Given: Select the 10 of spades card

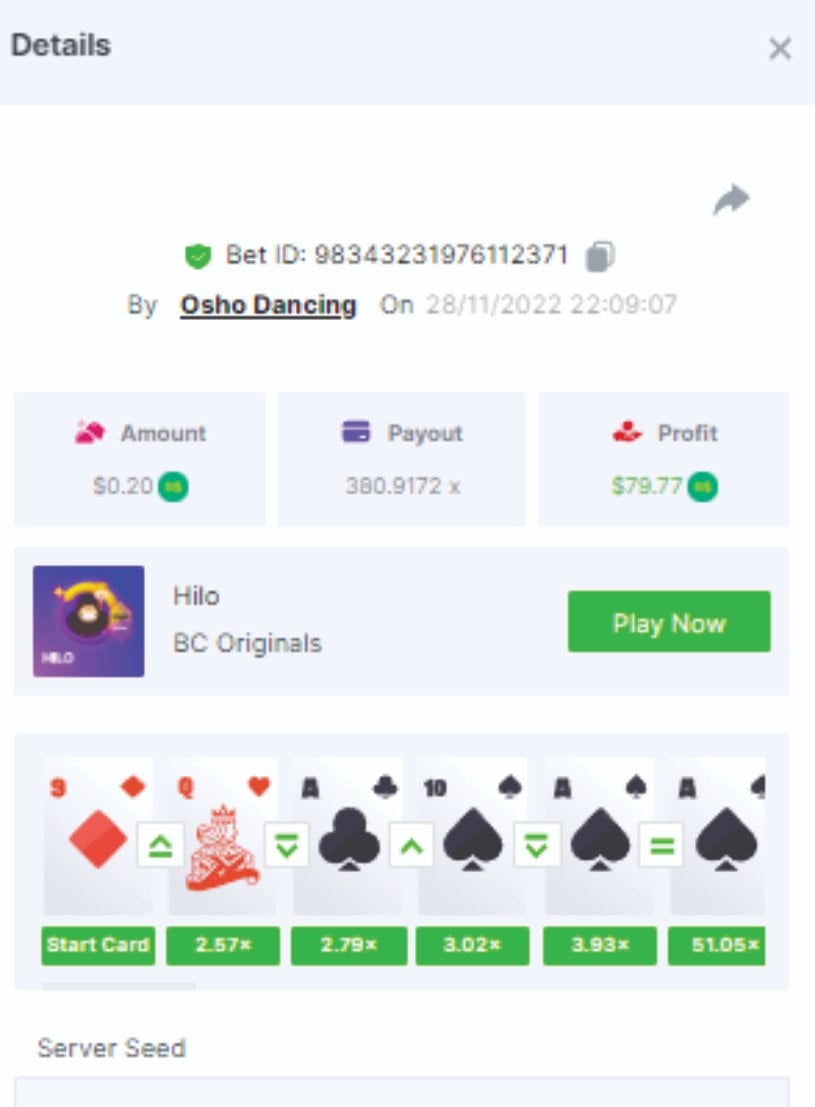Looking at the screenshot, I should click(x=472, y=836).
